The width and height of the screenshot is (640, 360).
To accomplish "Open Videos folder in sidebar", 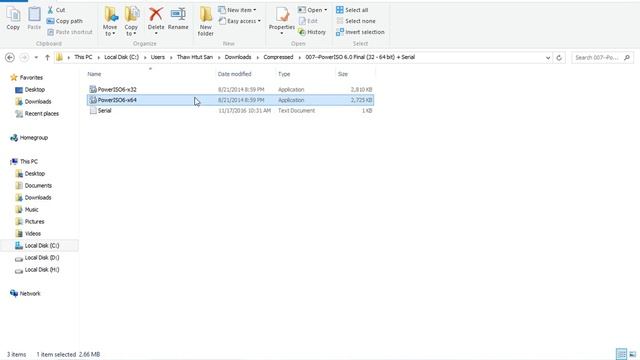I will [x=28, y=233].
